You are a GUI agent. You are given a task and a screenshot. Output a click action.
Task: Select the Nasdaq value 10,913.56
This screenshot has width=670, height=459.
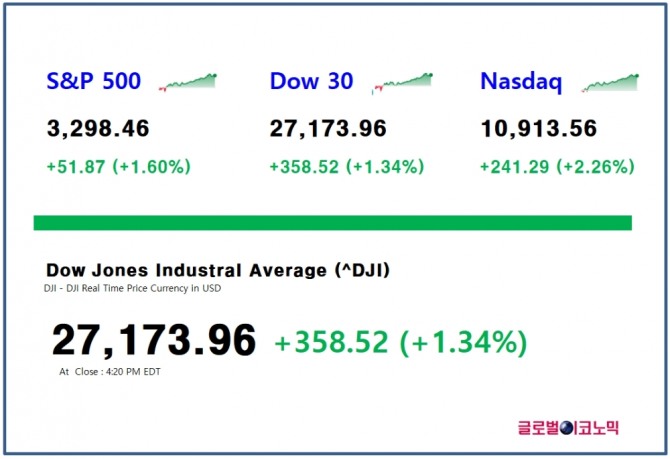tap(539, 128)
